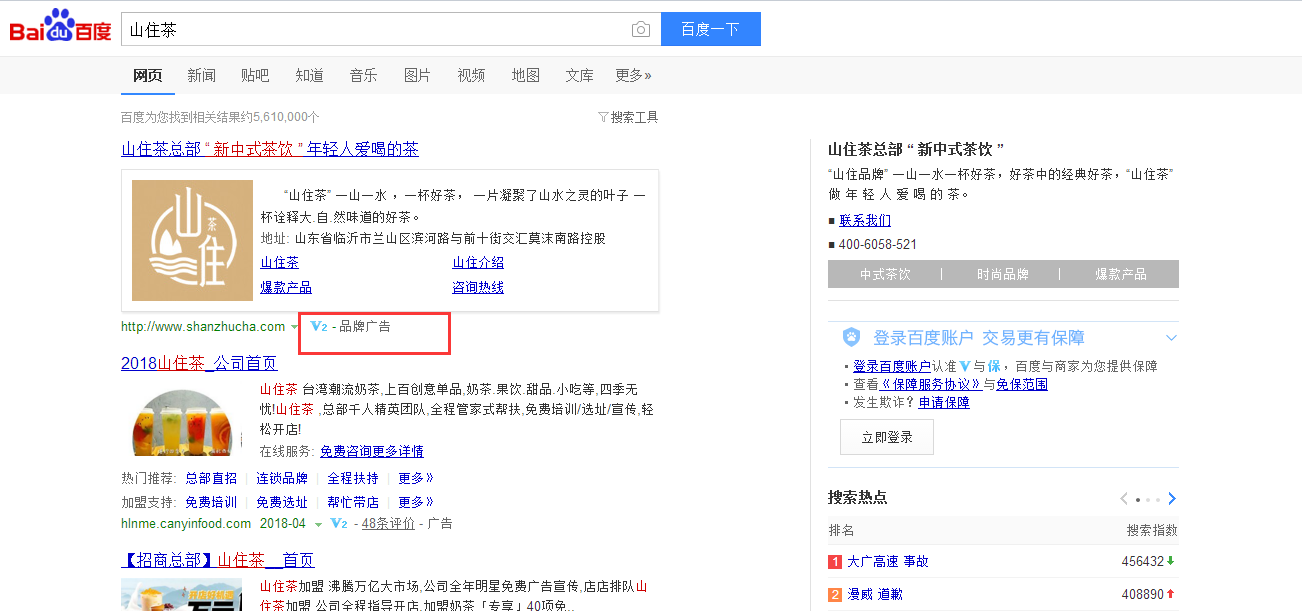Image resolution: width=1302 pixels, height=611 pixels.
Task: Open the 山住茶 sublink in brand card
Action: point(279,262)
